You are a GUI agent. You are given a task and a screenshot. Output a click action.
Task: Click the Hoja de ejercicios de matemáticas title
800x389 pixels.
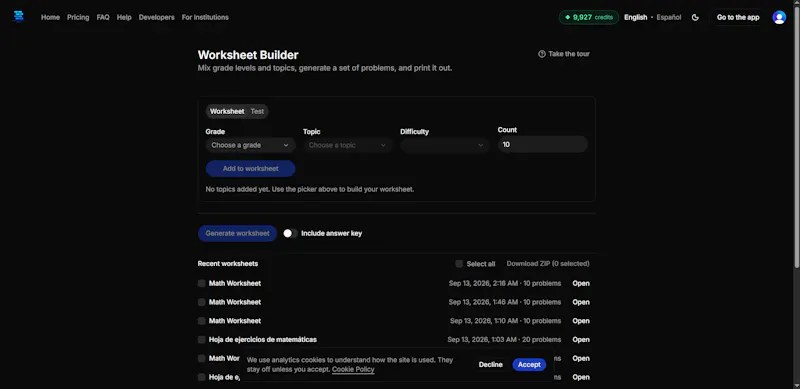pyautogui.click(x=263, y=339)
